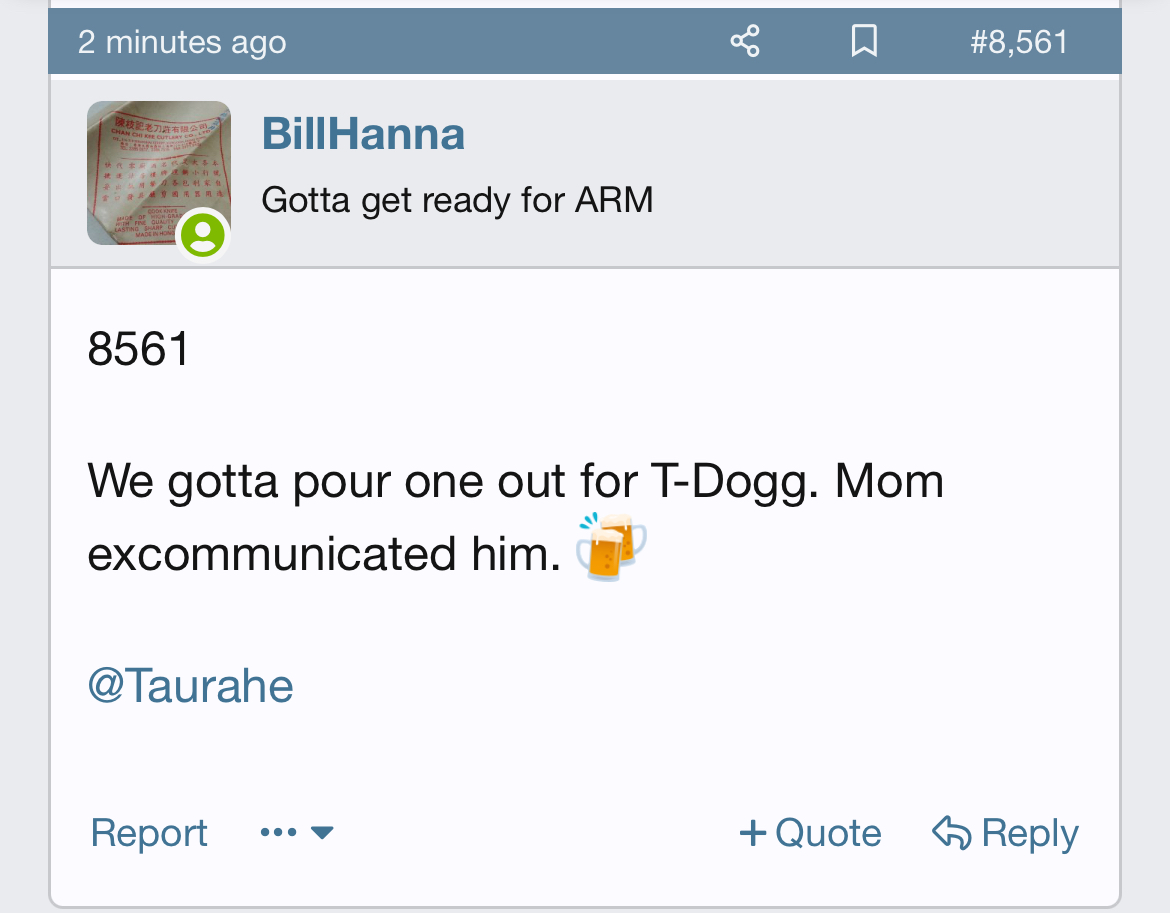Reply to BillHanna's post
The image size is (1170, 913).
[1005, 832]
